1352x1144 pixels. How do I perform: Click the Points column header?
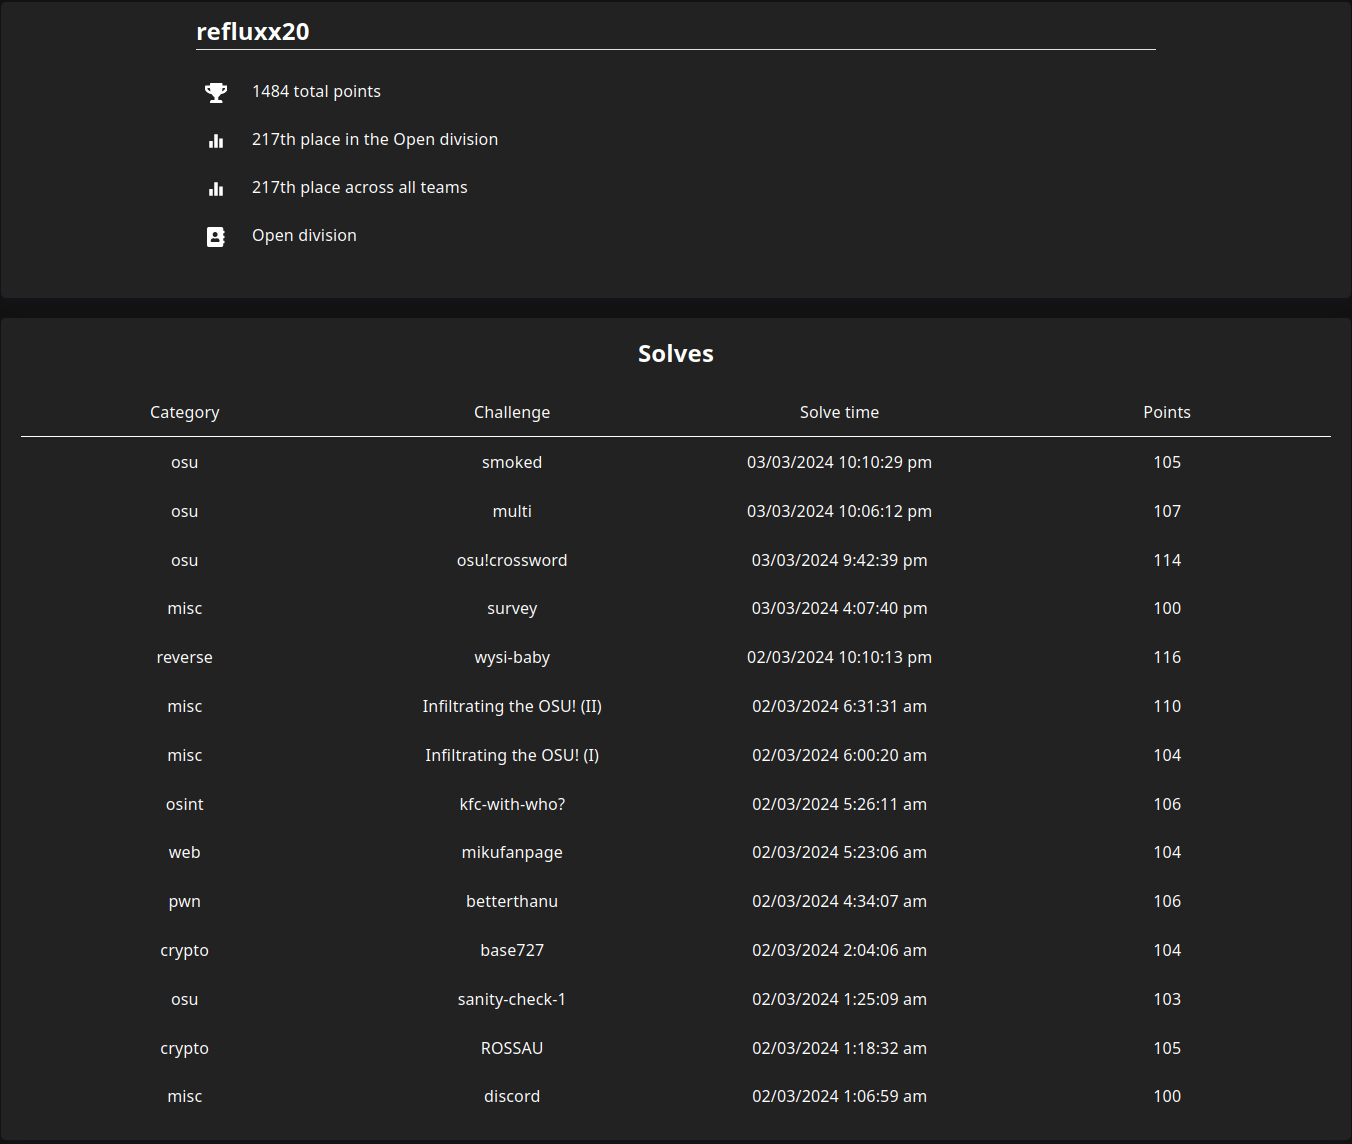1167,412
